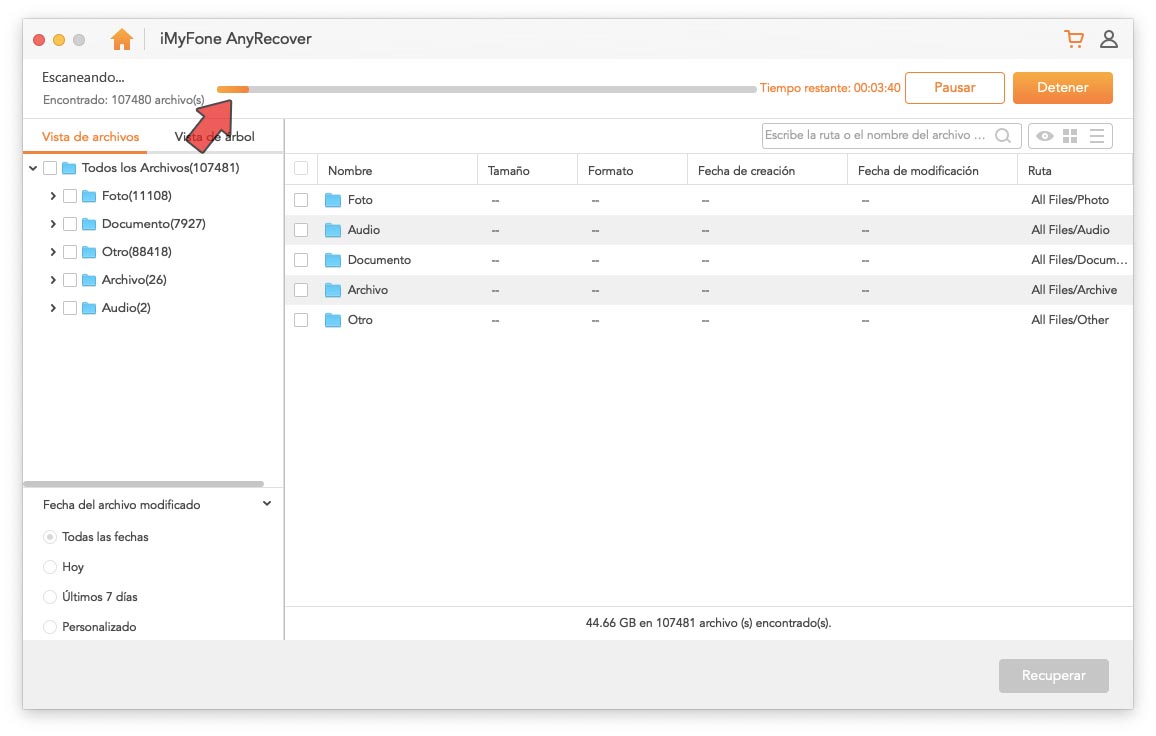Viewport: 1156px width, 736px height.
Task: Click the file path search field
Action: (875, 135)
